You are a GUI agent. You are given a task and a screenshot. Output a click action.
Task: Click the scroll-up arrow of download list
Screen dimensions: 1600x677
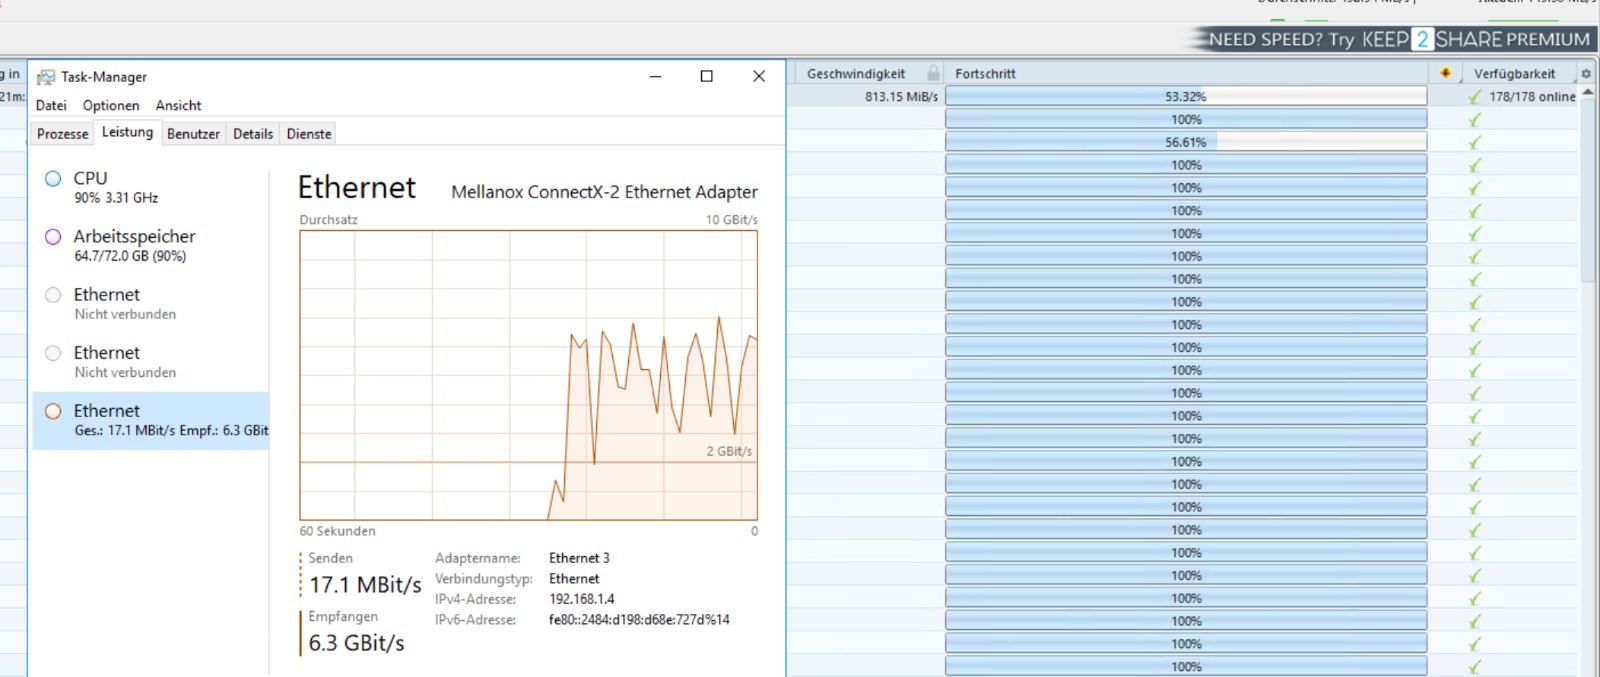[1588, 92]
